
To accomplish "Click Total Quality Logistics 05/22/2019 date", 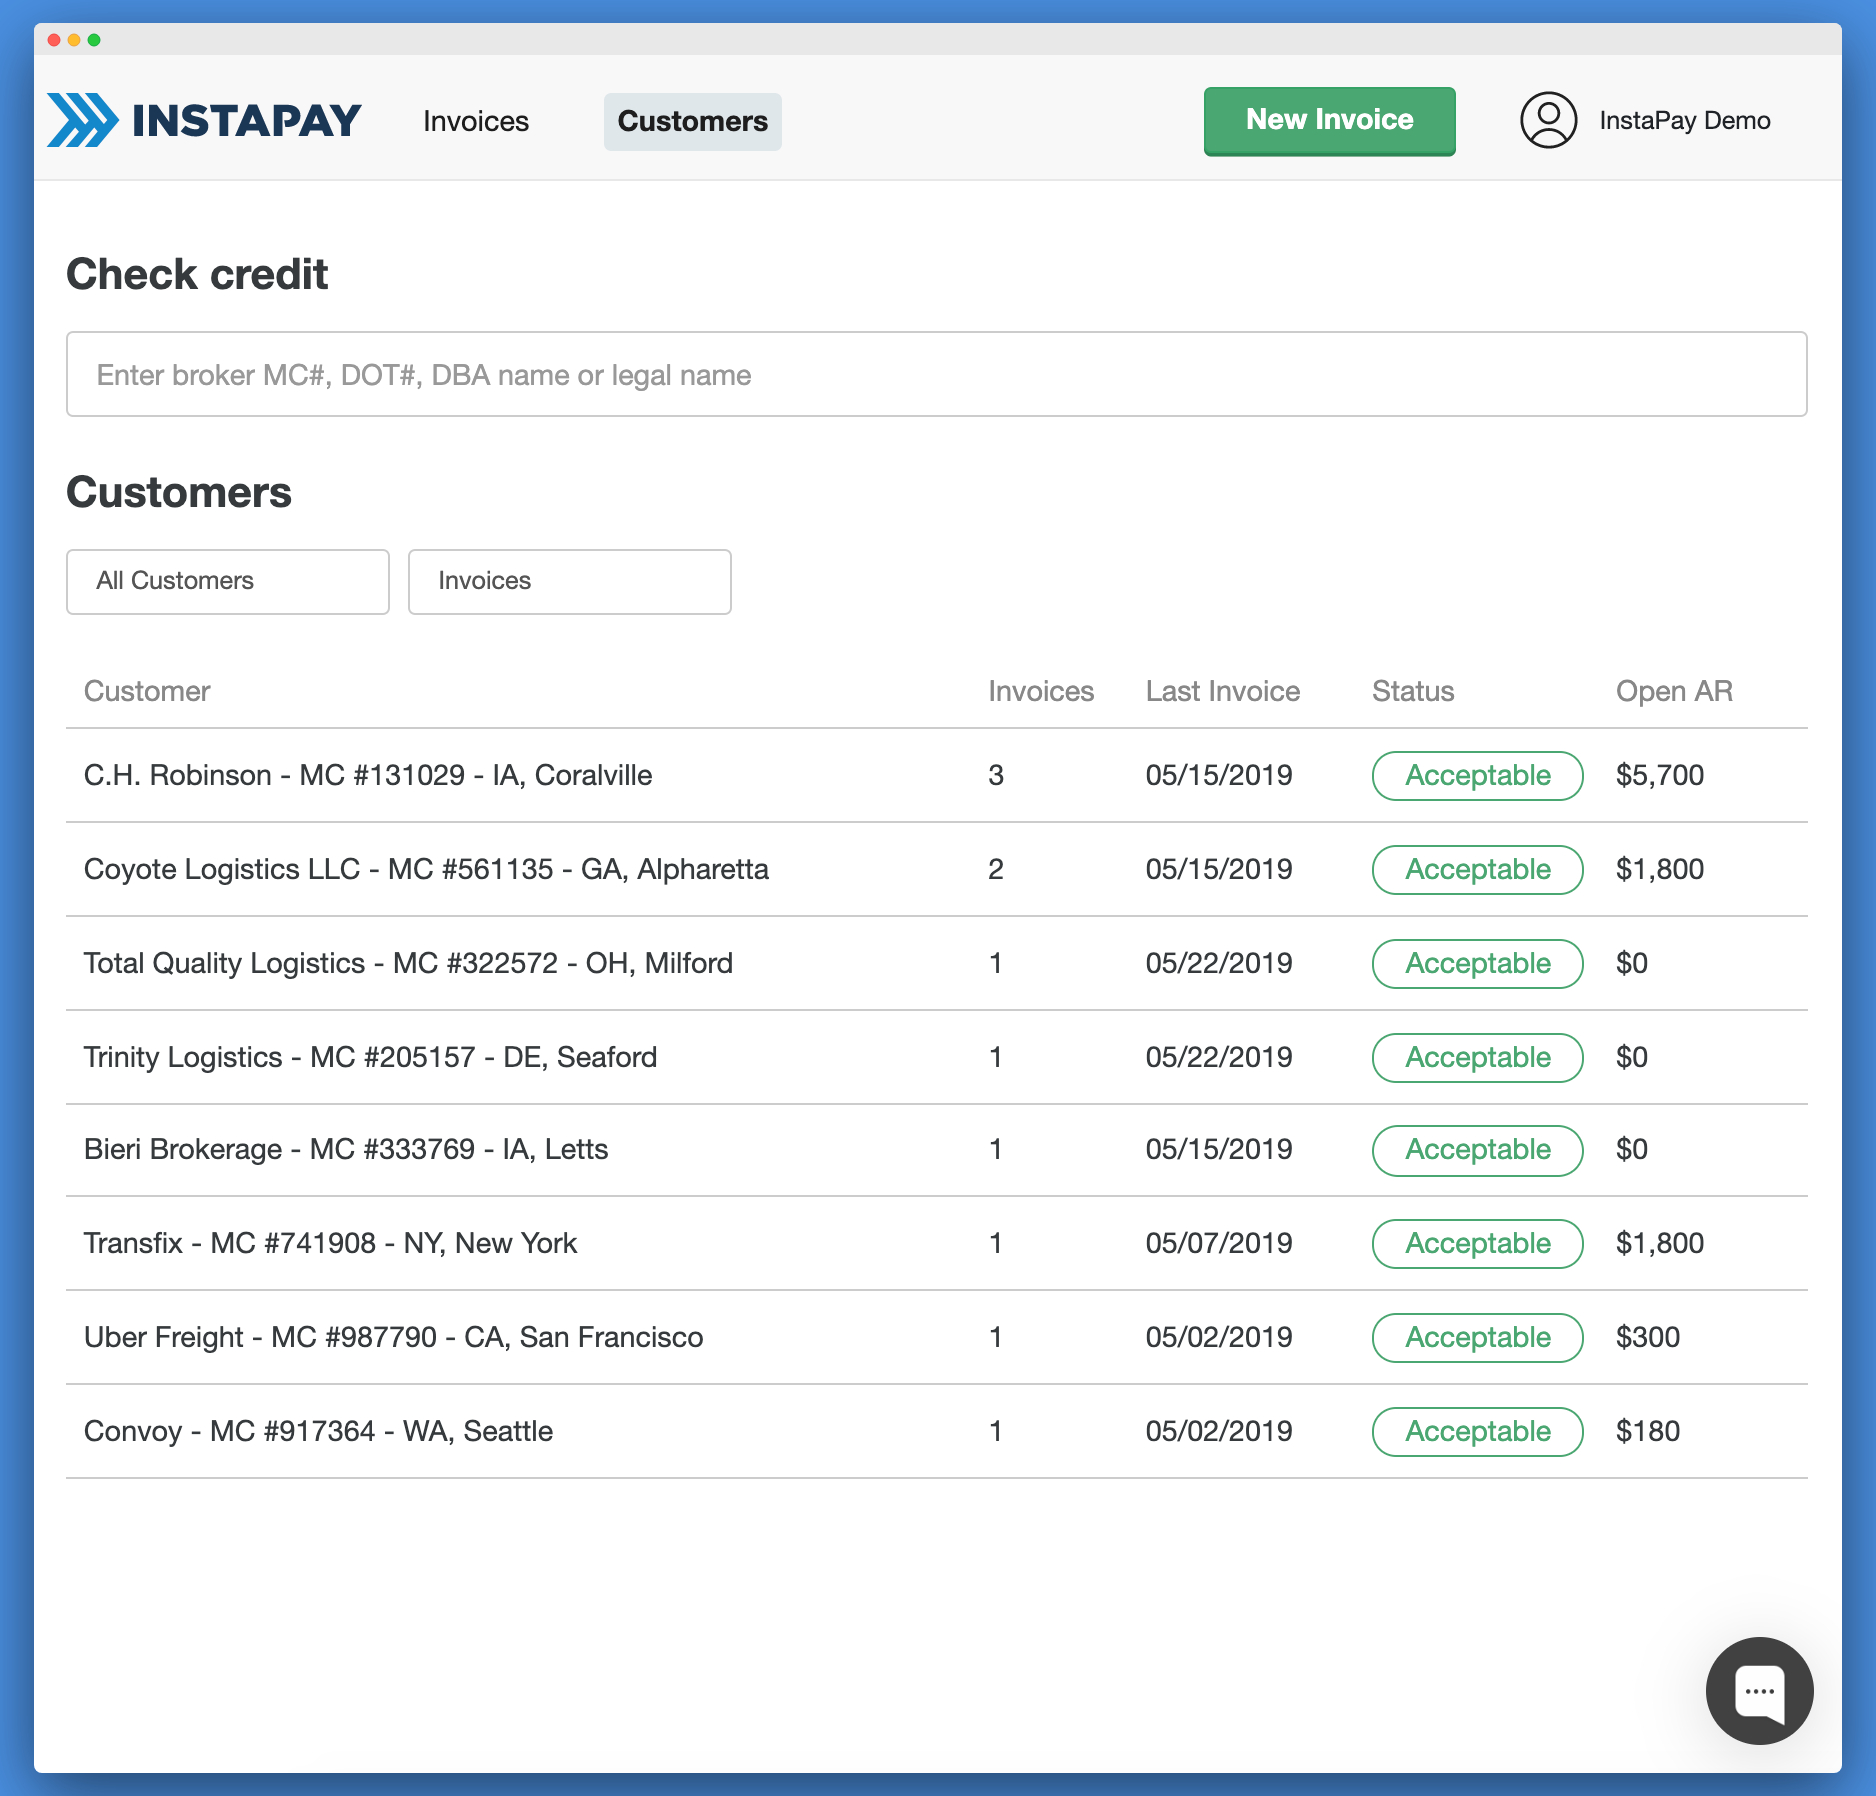I will [x=1219, y=963].
